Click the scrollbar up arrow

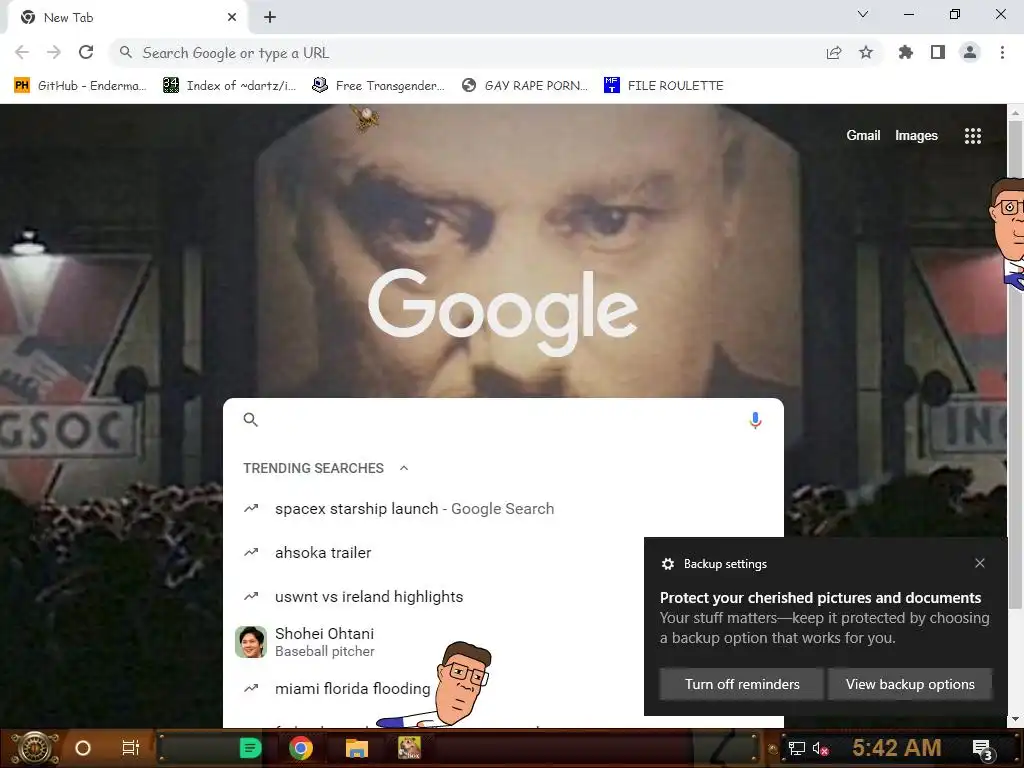[x=1015, y=113]
